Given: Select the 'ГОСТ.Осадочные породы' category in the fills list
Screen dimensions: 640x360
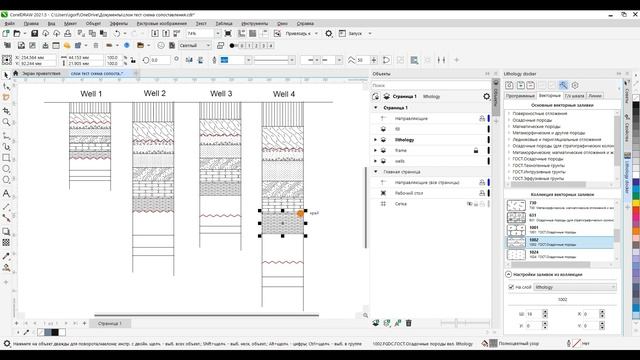Looking at the screenshot, I should [538, 159].
